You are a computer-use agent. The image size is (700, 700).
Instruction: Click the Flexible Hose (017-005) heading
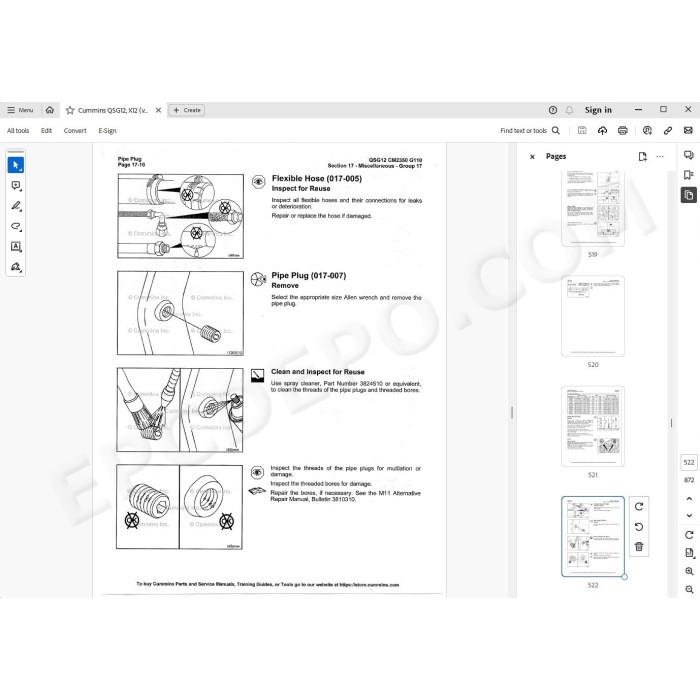pyautogui.click(x=317, y=179)
